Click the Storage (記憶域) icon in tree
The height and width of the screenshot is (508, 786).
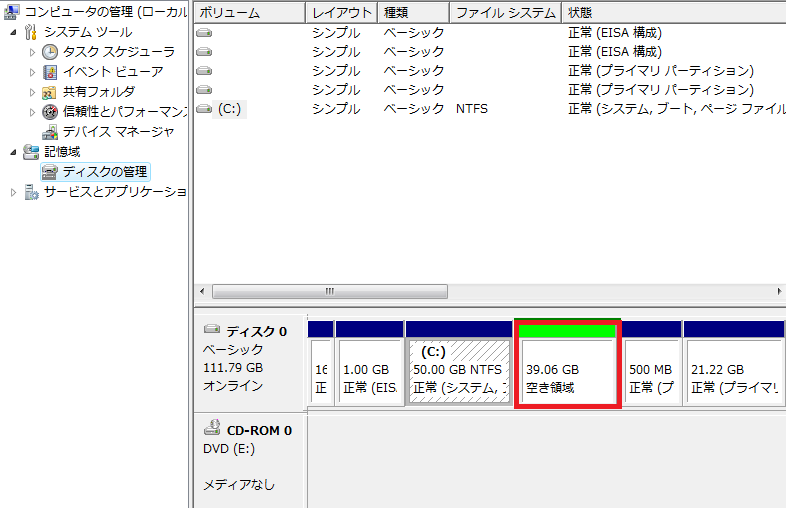click(x=30, y=152)
